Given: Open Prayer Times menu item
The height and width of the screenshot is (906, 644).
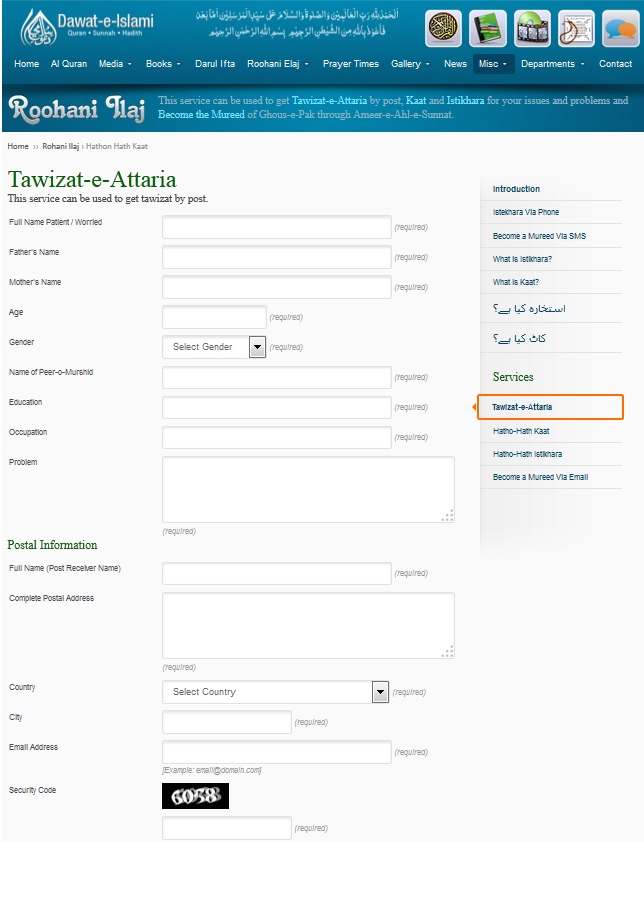Looking at the screenshot, I should pos(351,64).
